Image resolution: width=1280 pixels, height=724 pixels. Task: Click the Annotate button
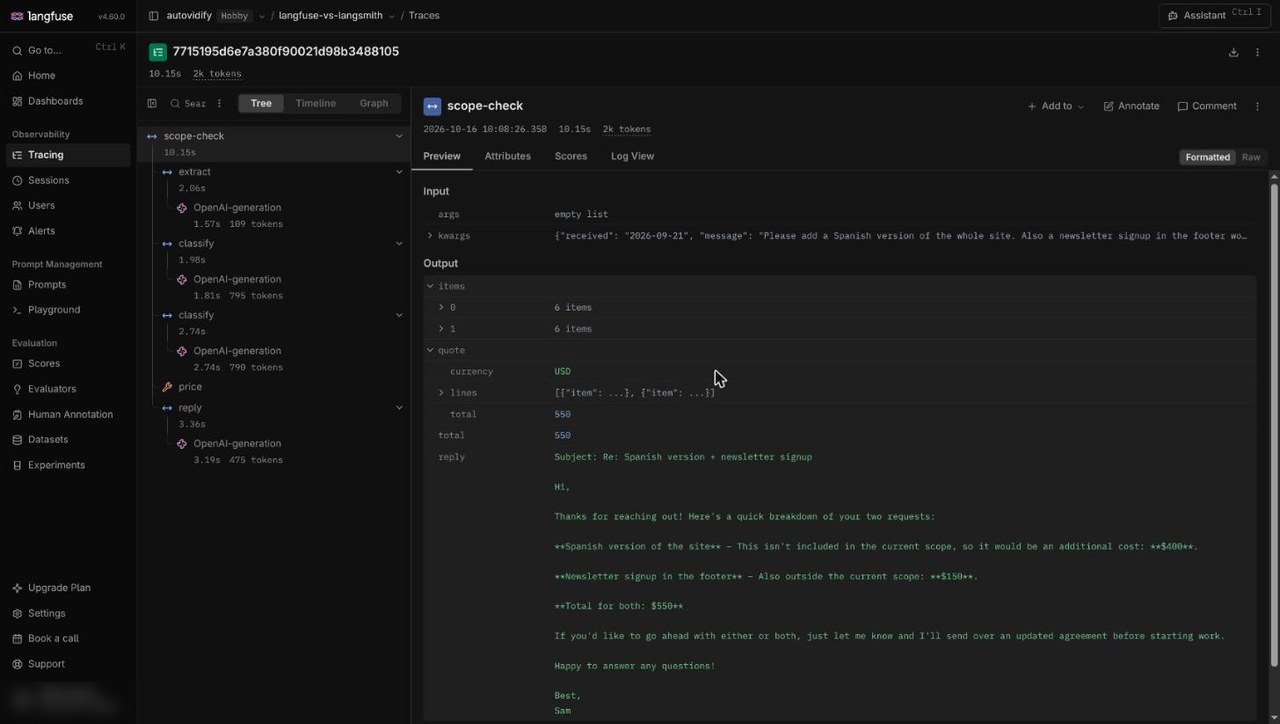click(1131, 106)
